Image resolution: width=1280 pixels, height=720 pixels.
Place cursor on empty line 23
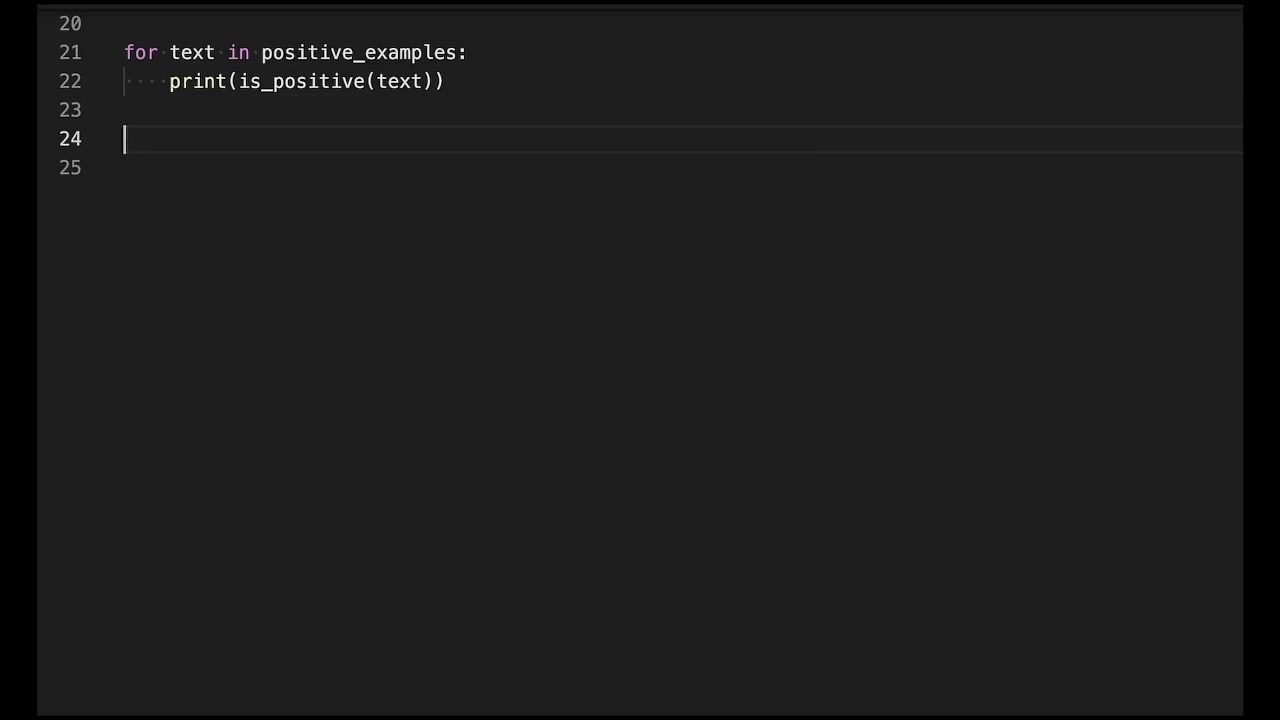pos(400,110)
